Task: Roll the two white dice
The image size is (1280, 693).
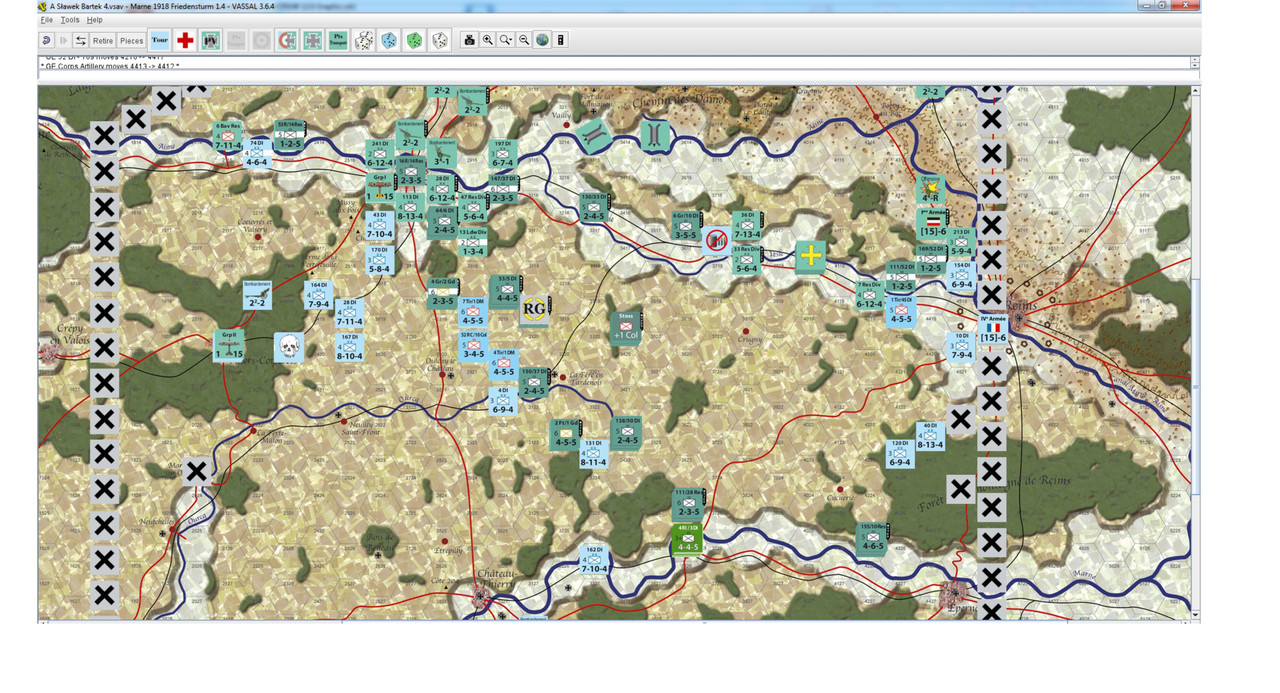Action: coord(364,41)
